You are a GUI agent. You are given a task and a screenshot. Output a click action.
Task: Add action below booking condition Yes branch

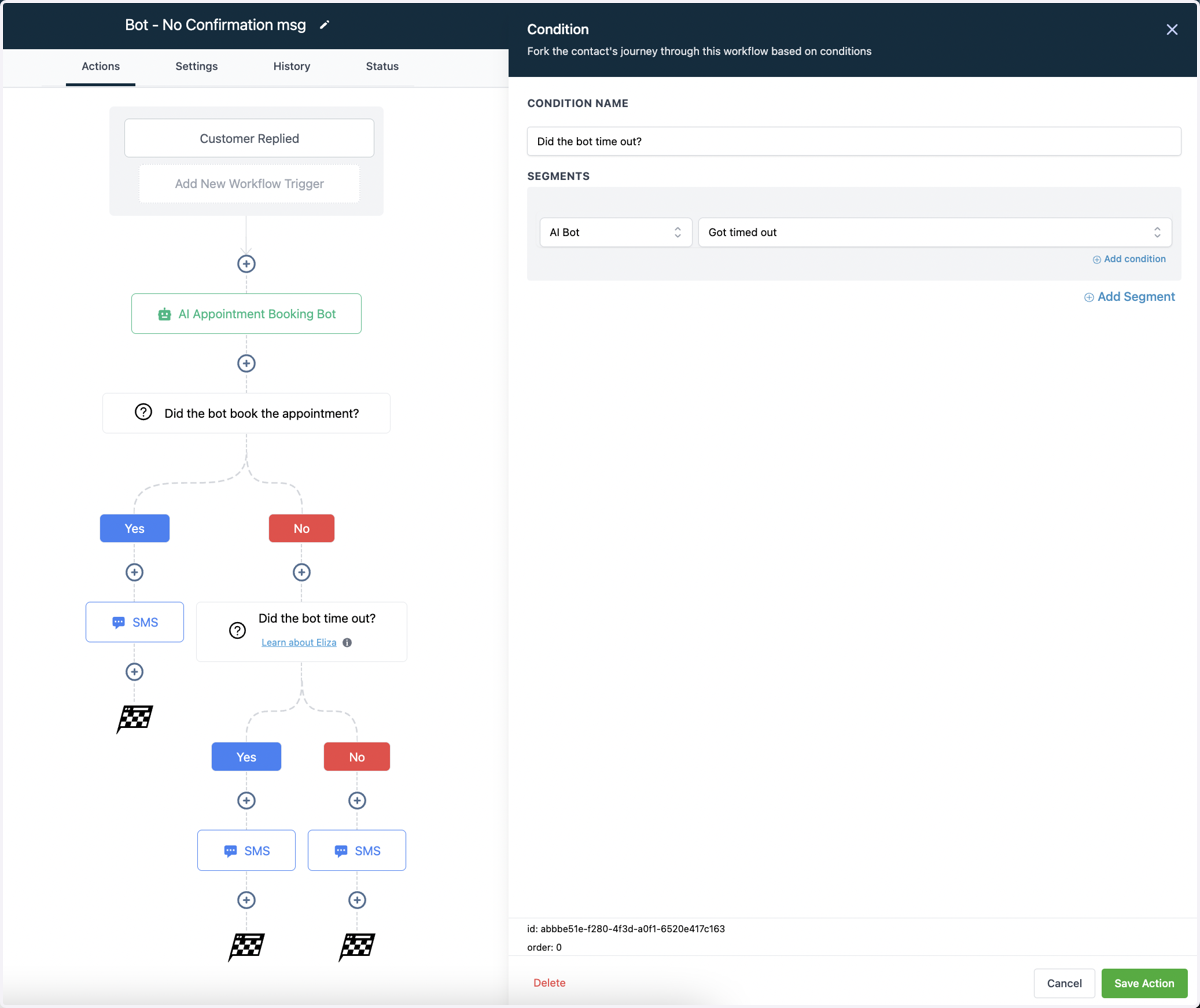(135, 572)
